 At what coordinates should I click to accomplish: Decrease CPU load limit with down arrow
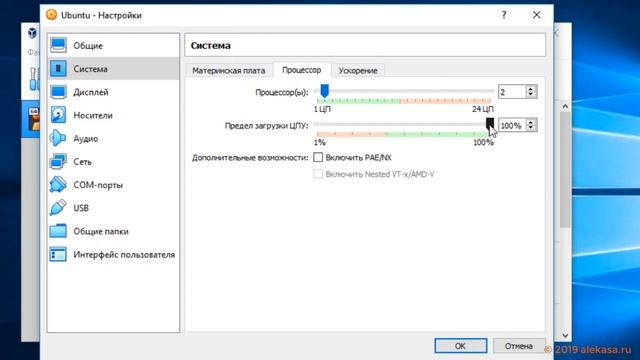pyautogui.click(x=531, y=128)
